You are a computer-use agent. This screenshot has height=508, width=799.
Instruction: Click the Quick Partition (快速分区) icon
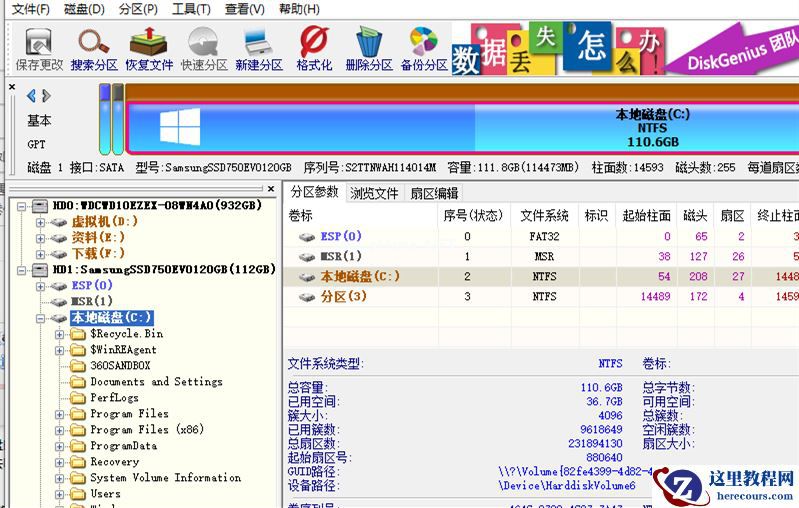pos(204,49)
